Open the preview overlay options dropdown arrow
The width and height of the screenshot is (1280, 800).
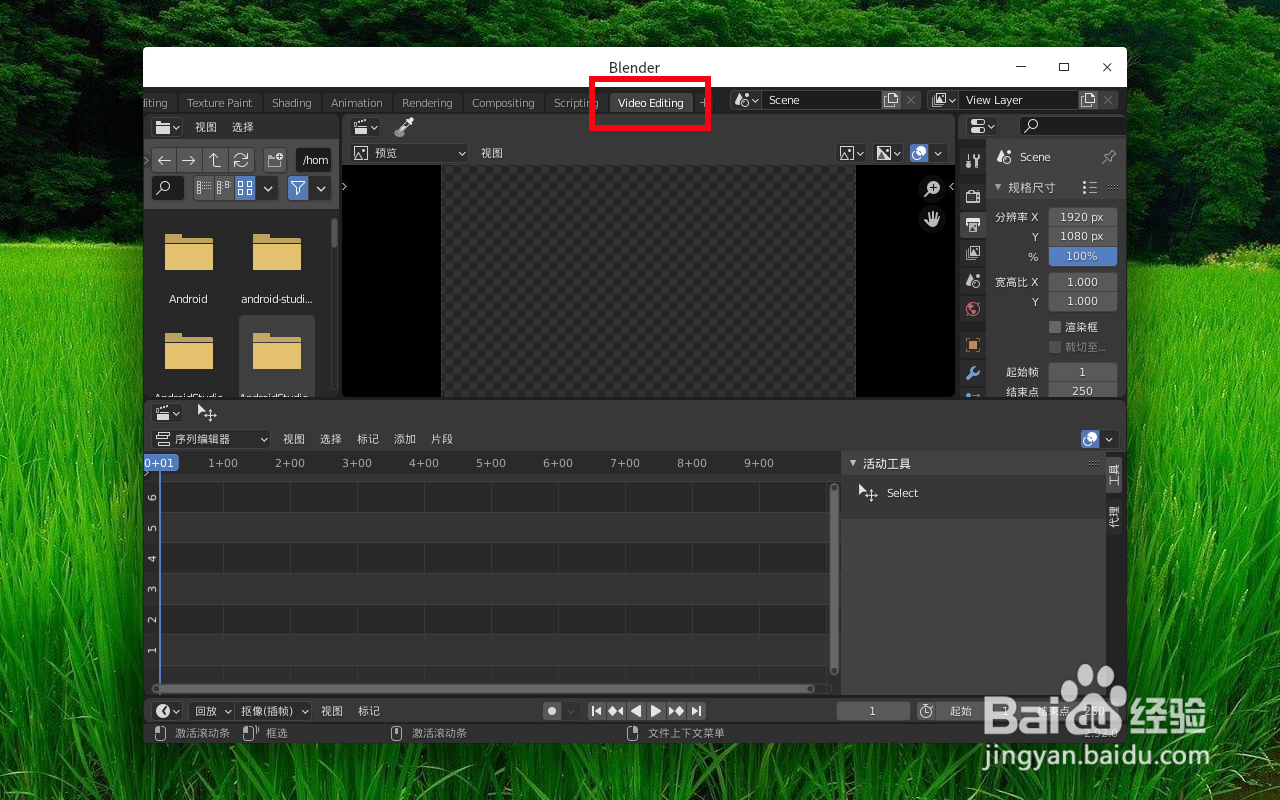[939, 153]
